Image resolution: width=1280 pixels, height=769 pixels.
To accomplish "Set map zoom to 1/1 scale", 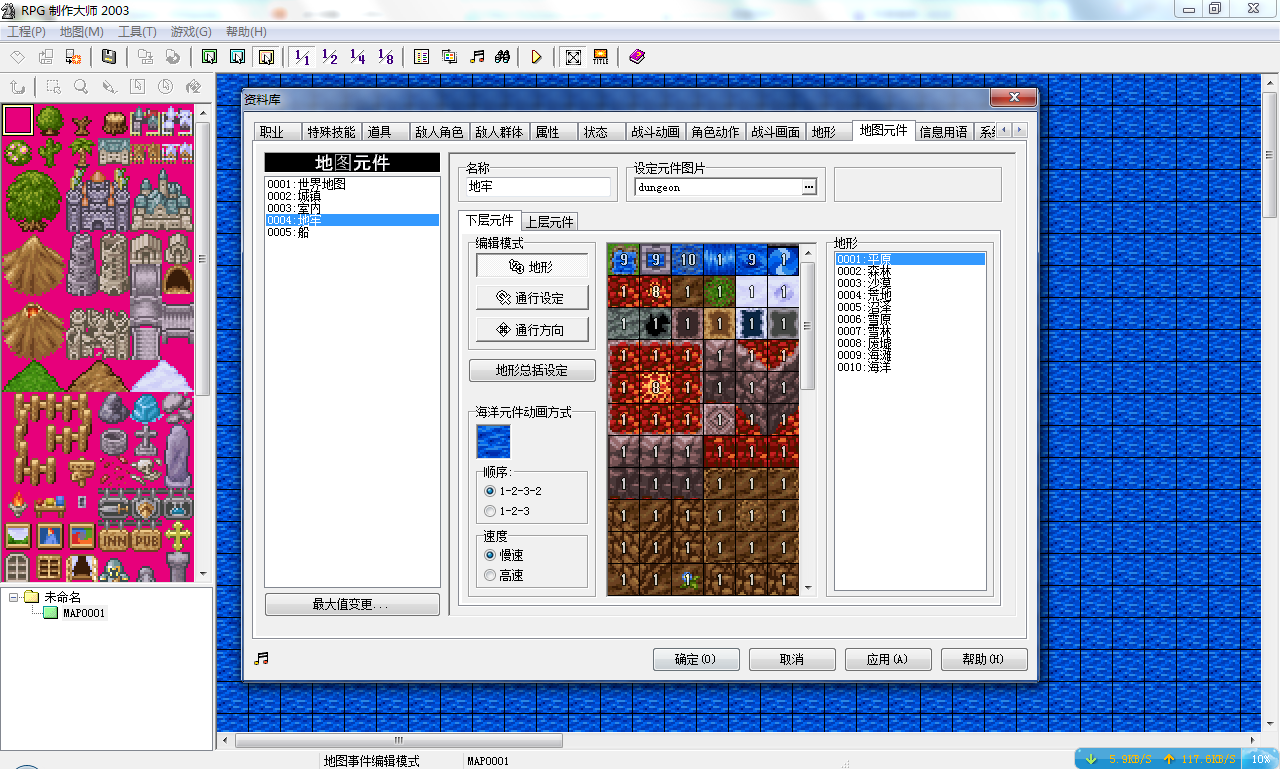I will coord(302,56).
